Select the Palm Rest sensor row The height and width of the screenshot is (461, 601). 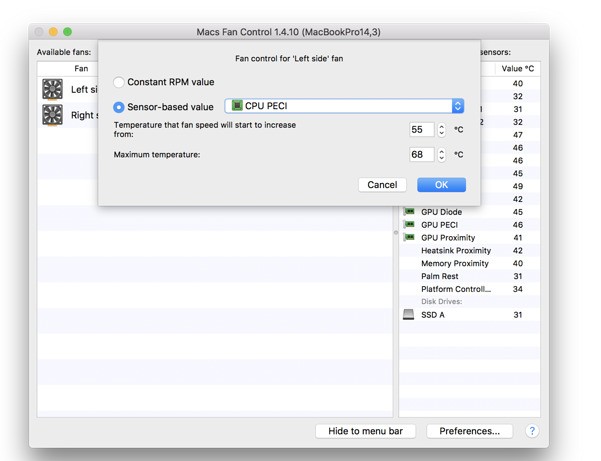point(470,276)
